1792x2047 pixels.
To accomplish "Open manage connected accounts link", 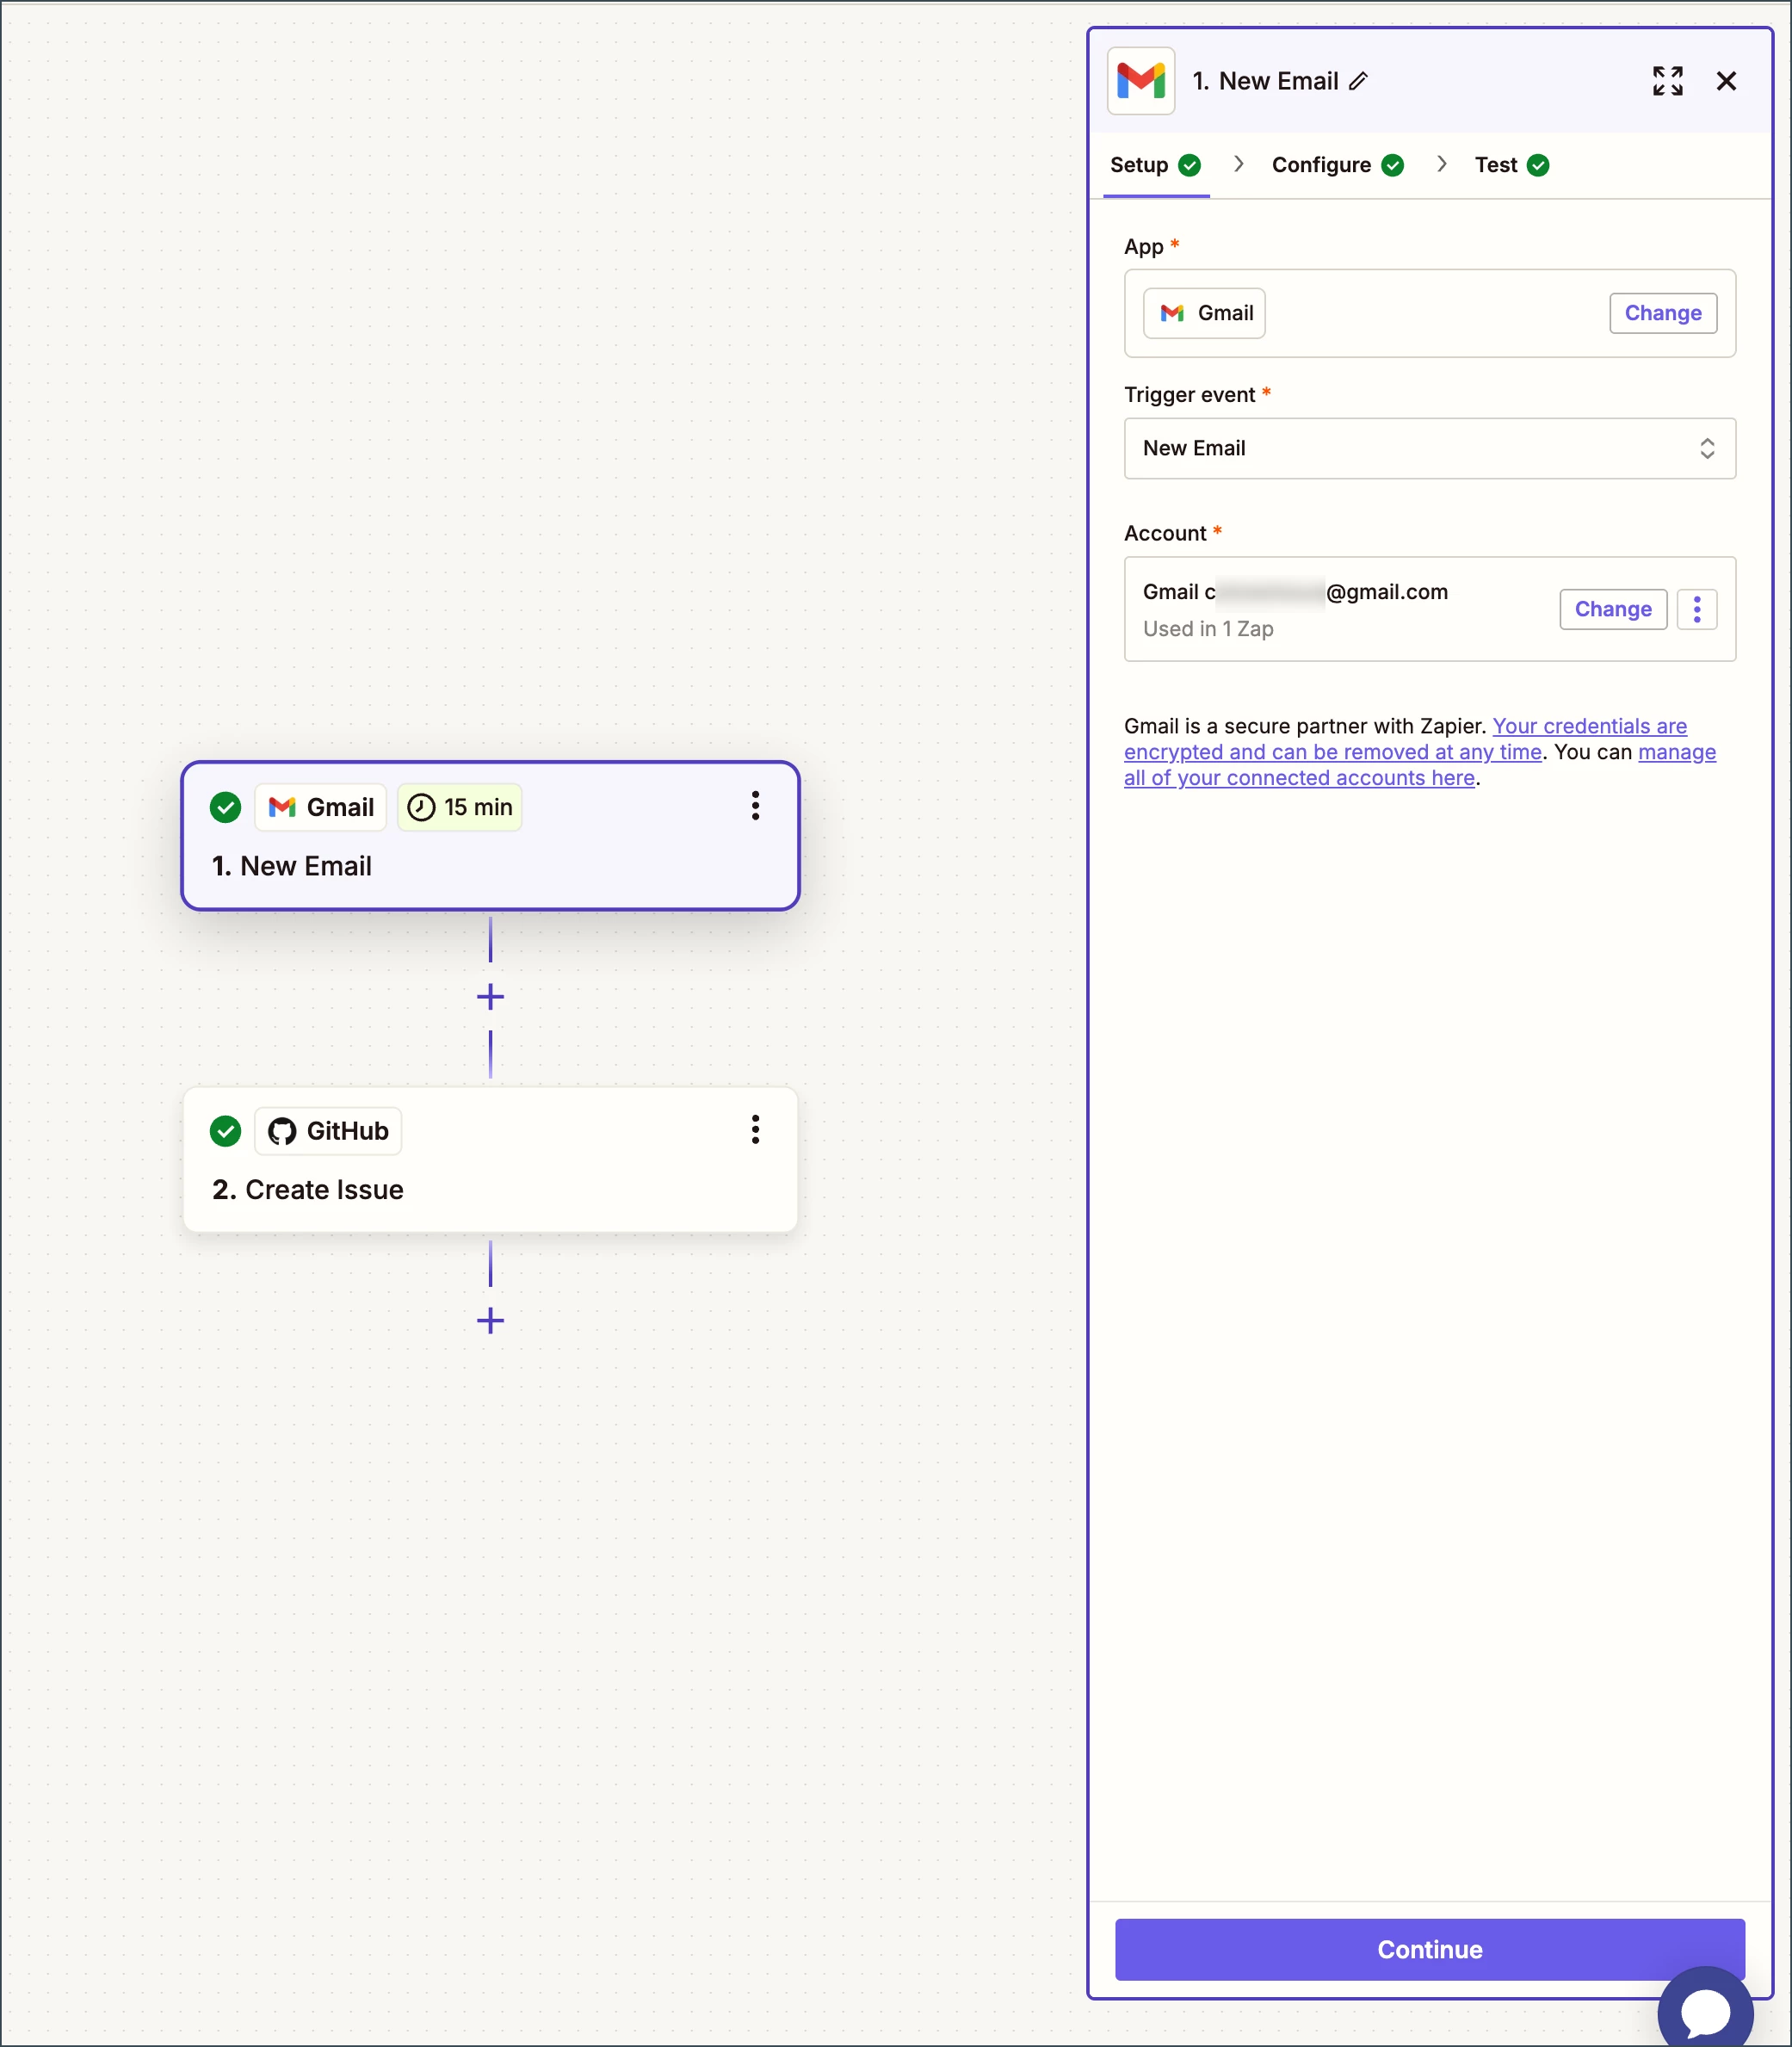I will (1420, 765).
